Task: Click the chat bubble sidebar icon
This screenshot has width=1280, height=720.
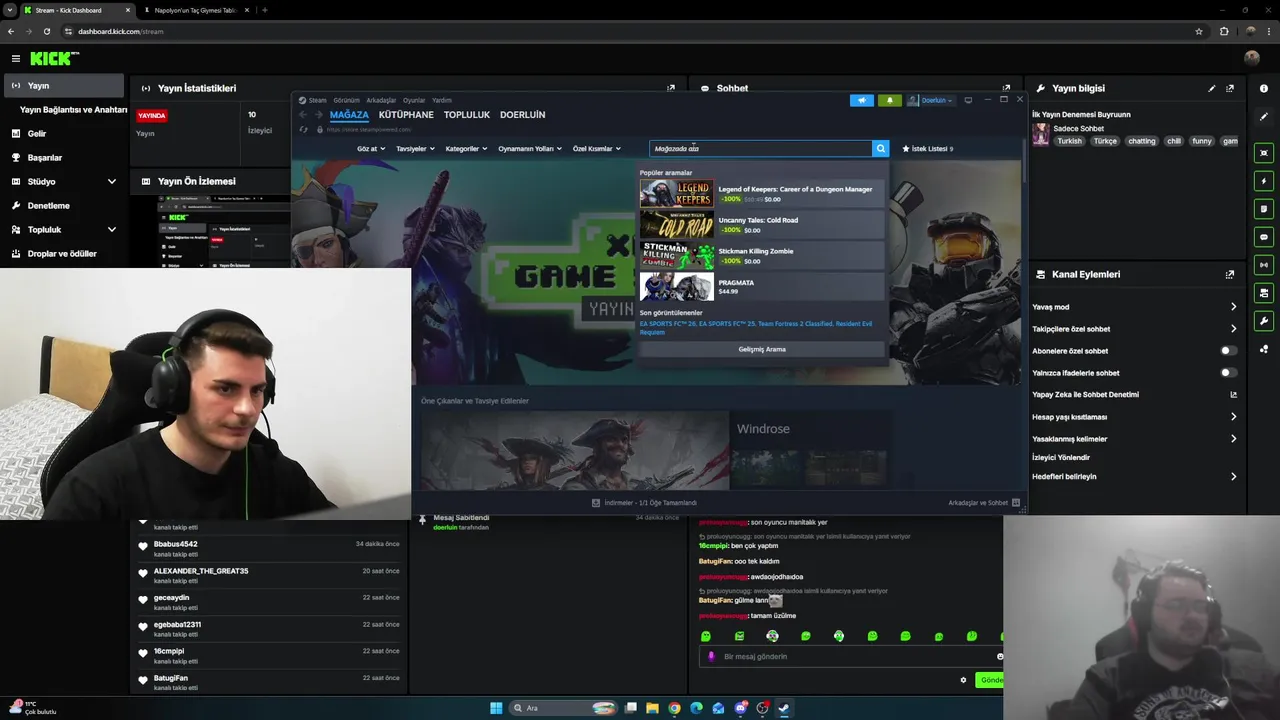Action: [1264, 237]
